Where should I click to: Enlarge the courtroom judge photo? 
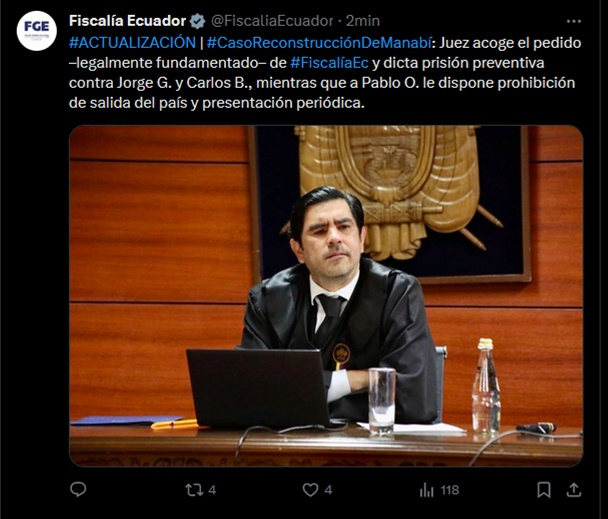(326, 296)
